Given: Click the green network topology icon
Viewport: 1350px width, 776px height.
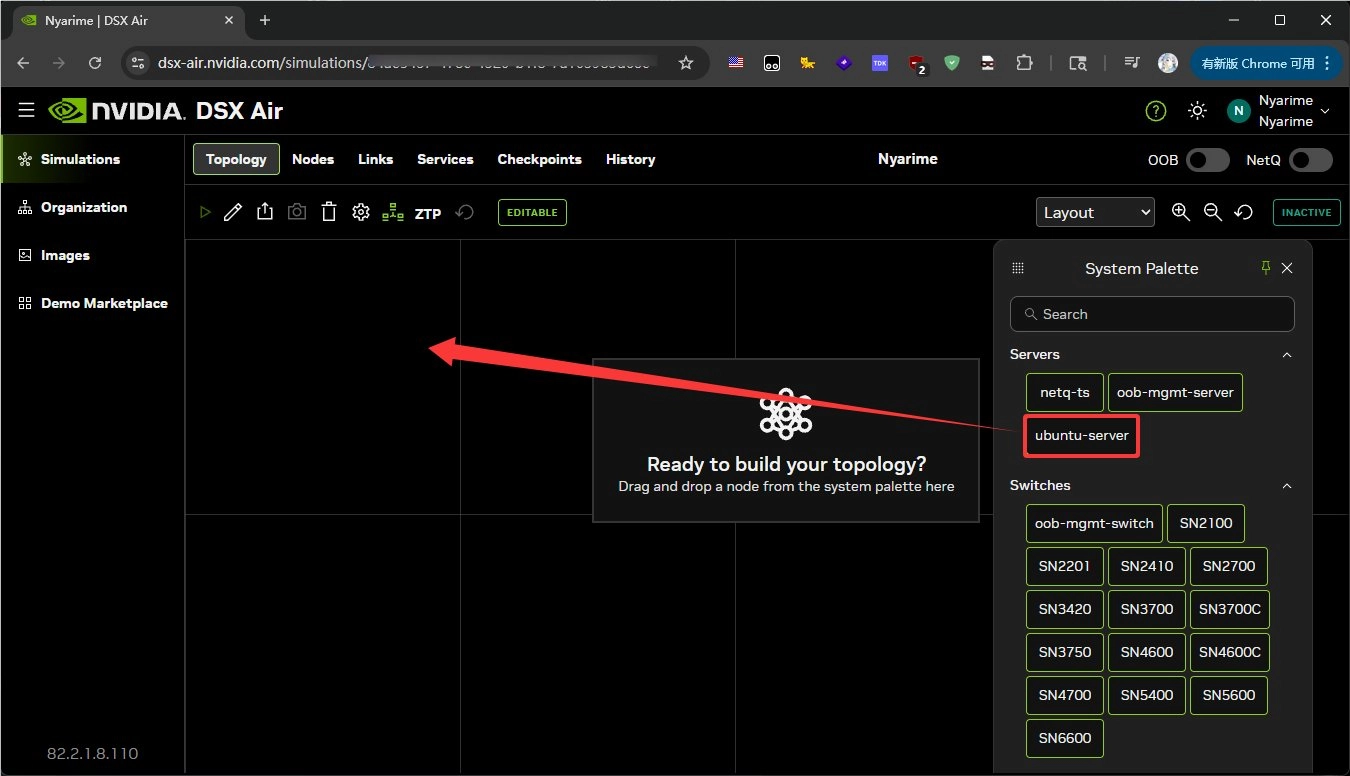Looking at the screenshot, I should (393, 212).
